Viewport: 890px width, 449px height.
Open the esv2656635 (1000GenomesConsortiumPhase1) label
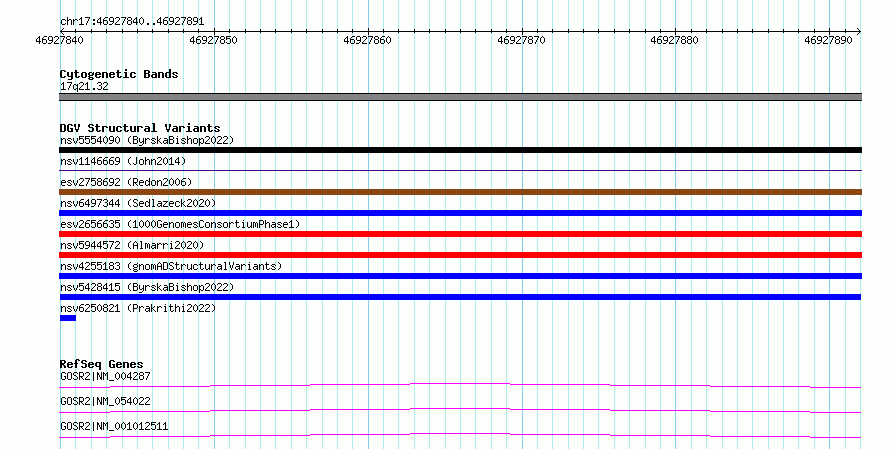pyautogui.click(x=180, y=224)
